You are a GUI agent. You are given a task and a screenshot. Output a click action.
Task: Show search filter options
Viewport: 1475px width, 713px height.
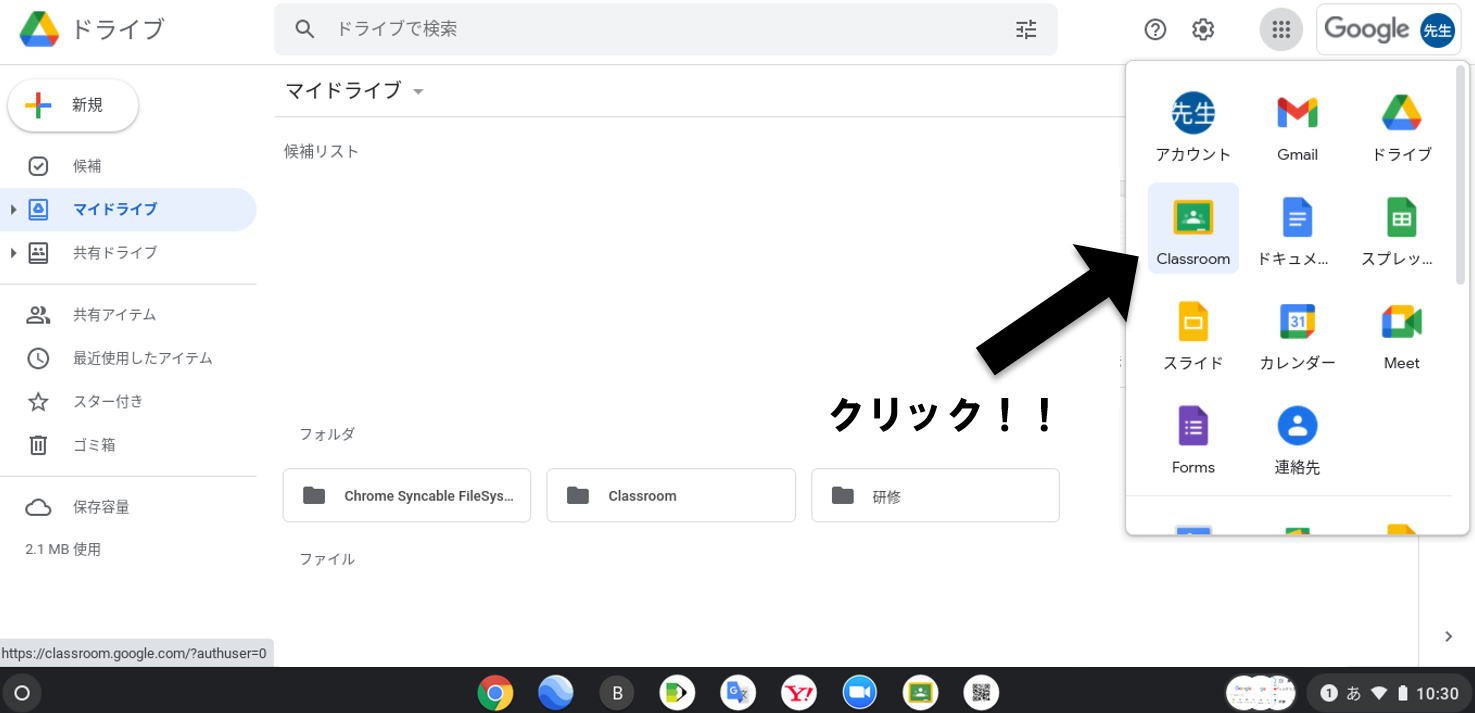(1027, 29)
